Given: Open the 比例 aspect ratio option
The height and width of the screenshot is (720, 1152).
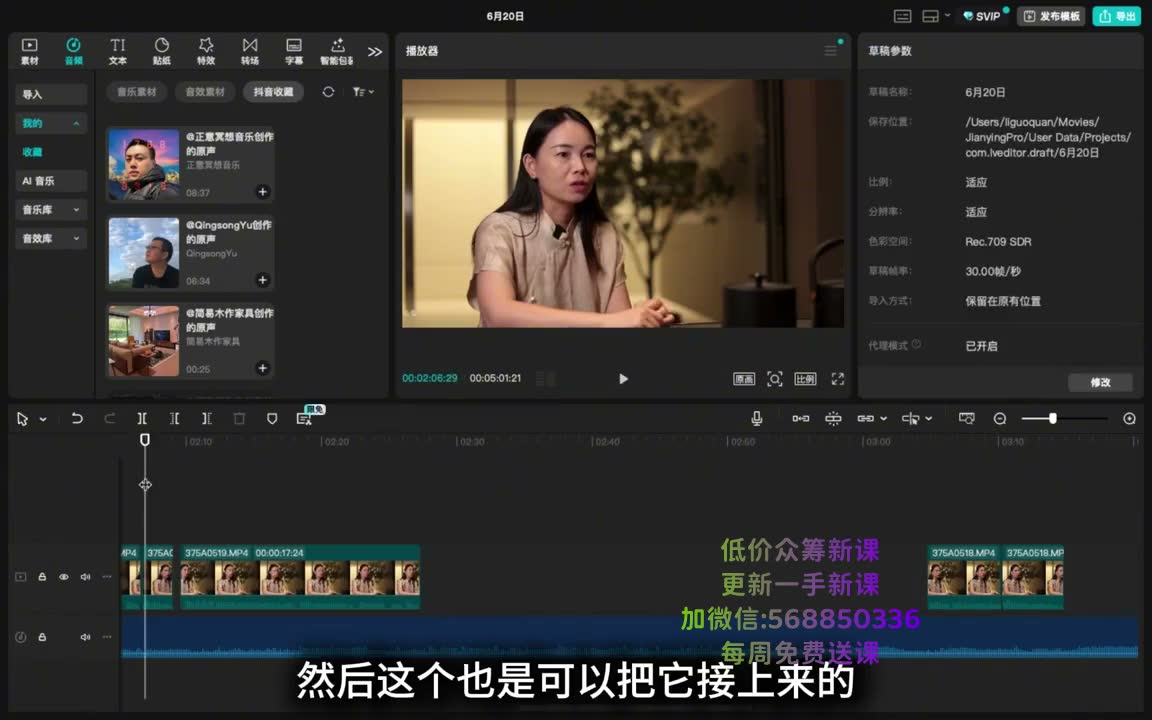Looking at the screenshot, I should (x=805, y=378).
